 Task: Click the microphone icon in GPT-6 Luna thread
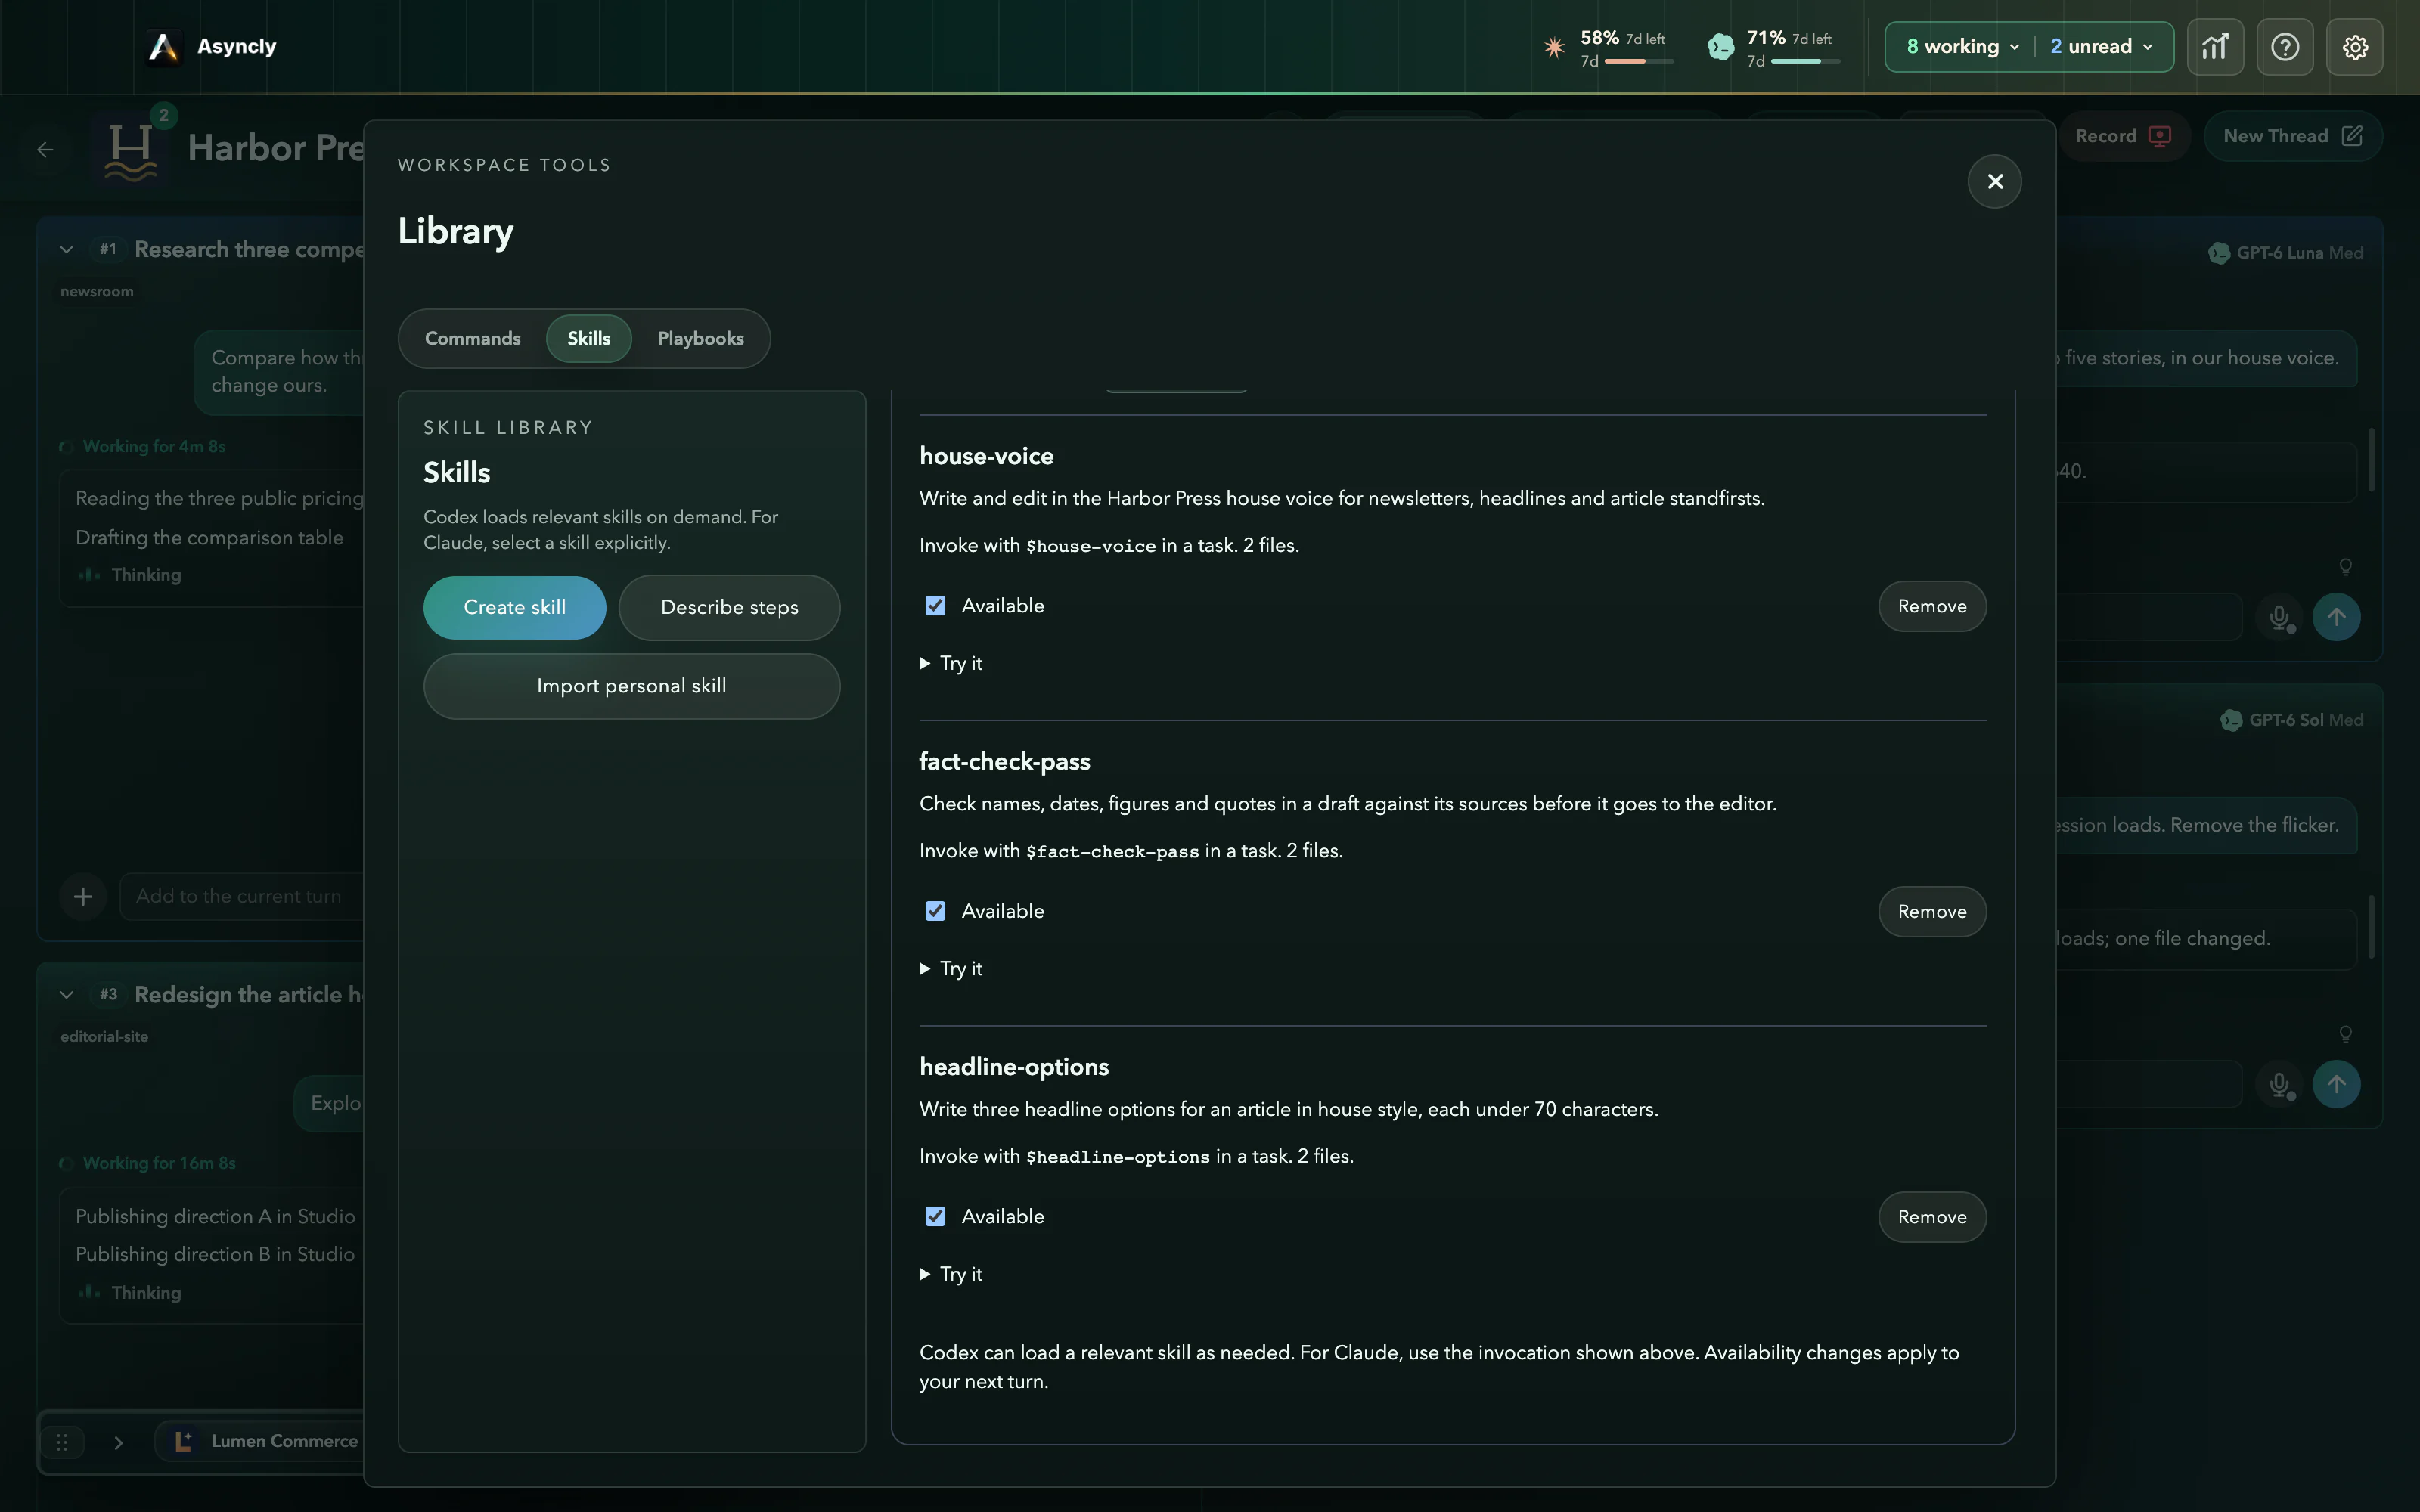coord(2280,617)
